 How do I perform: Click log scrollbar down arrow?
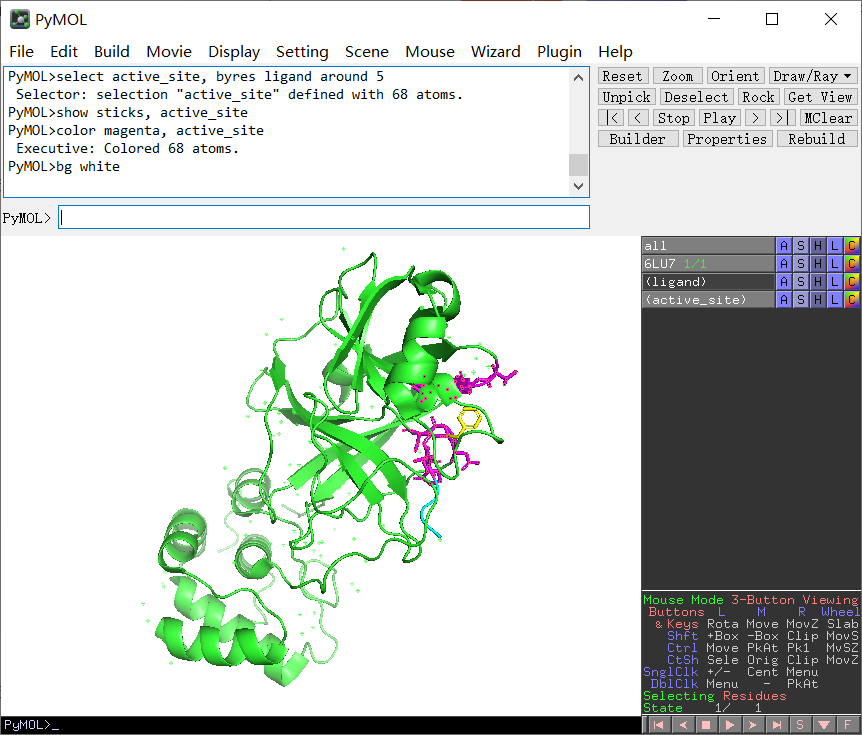point(578,186)
